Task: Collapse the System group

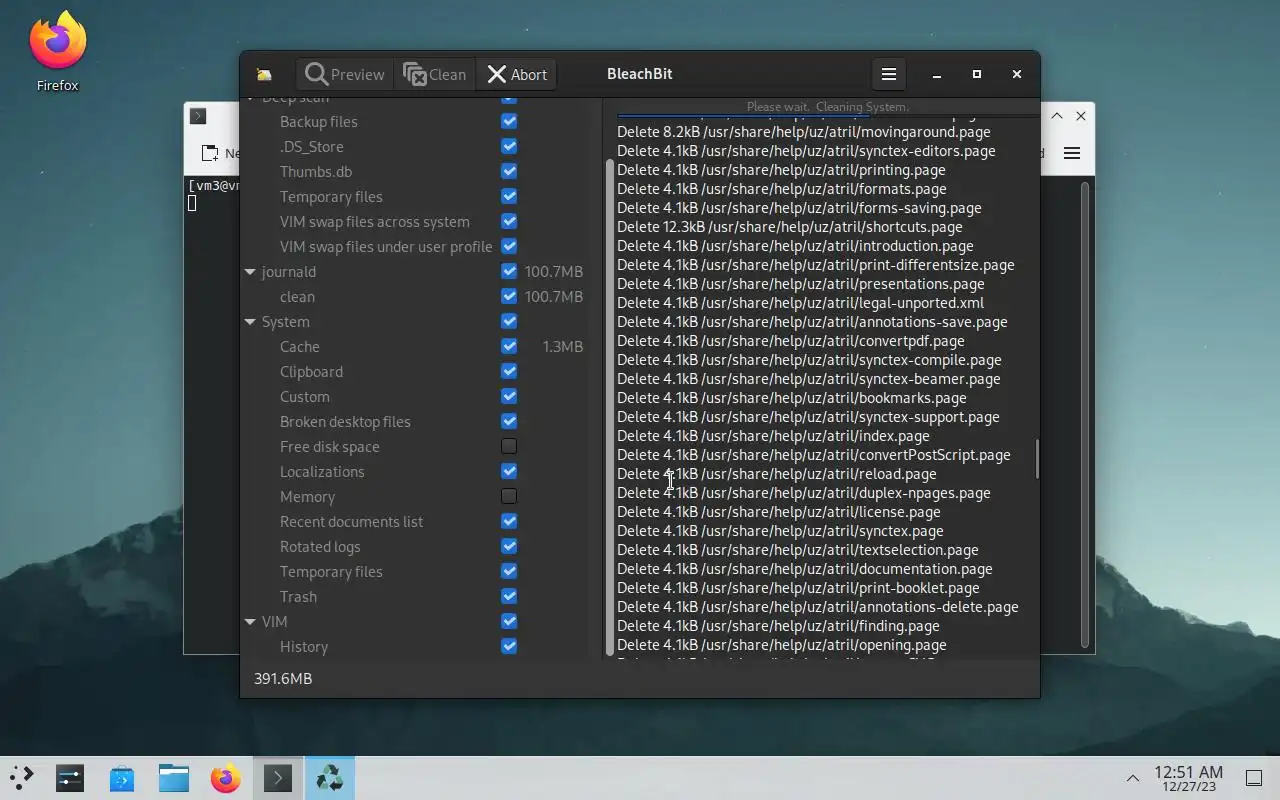Action: tap(250, 322)
